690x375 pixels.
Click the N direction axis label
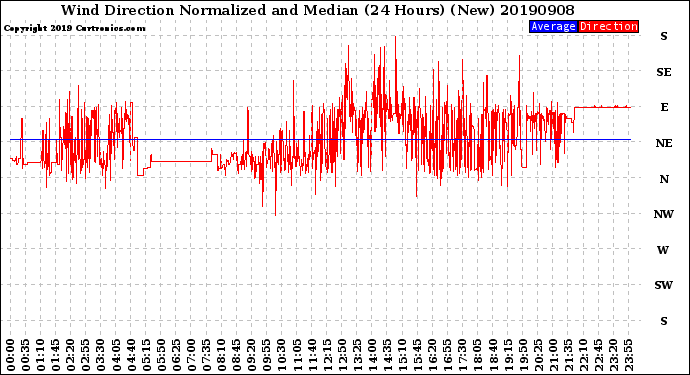(x=664, y=179)
